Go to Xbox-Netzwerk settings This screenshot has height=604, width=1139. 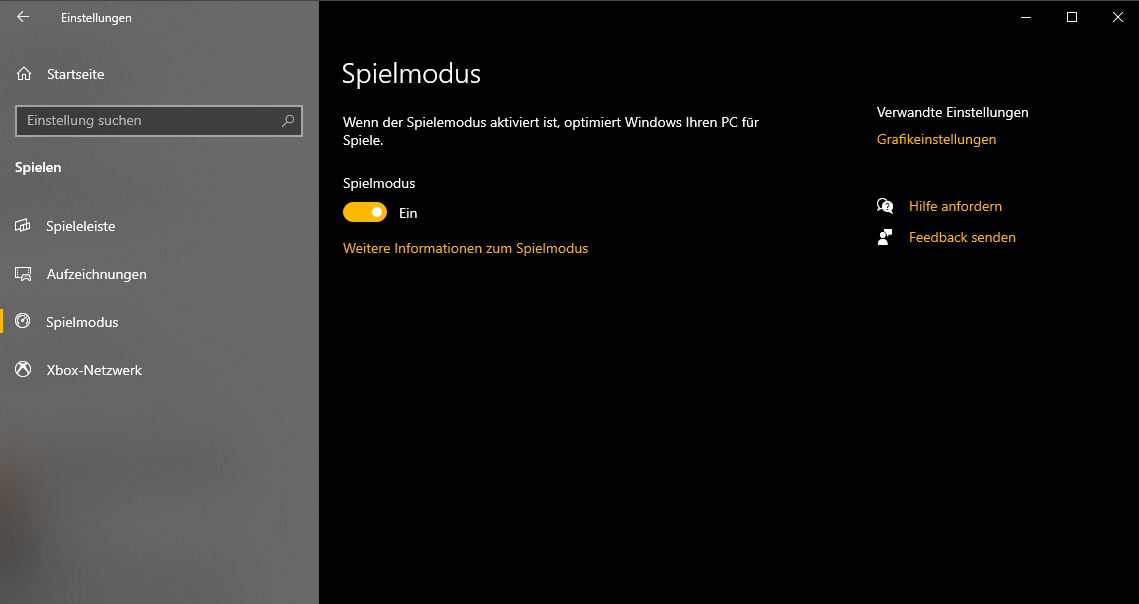(94, 370)
